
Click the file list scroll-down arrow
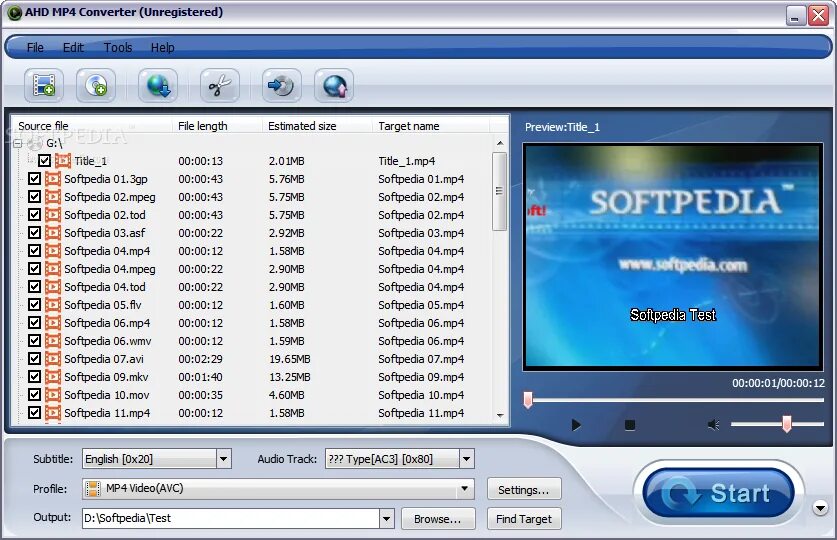click(500, 415)
